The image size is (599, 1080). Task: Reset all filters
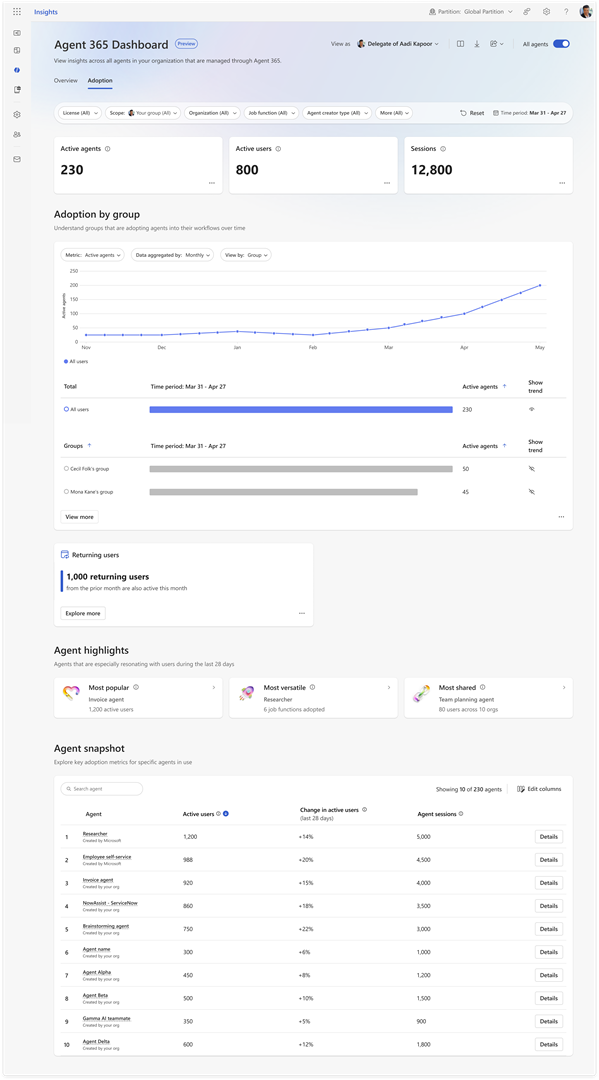(x=472, y=113)
